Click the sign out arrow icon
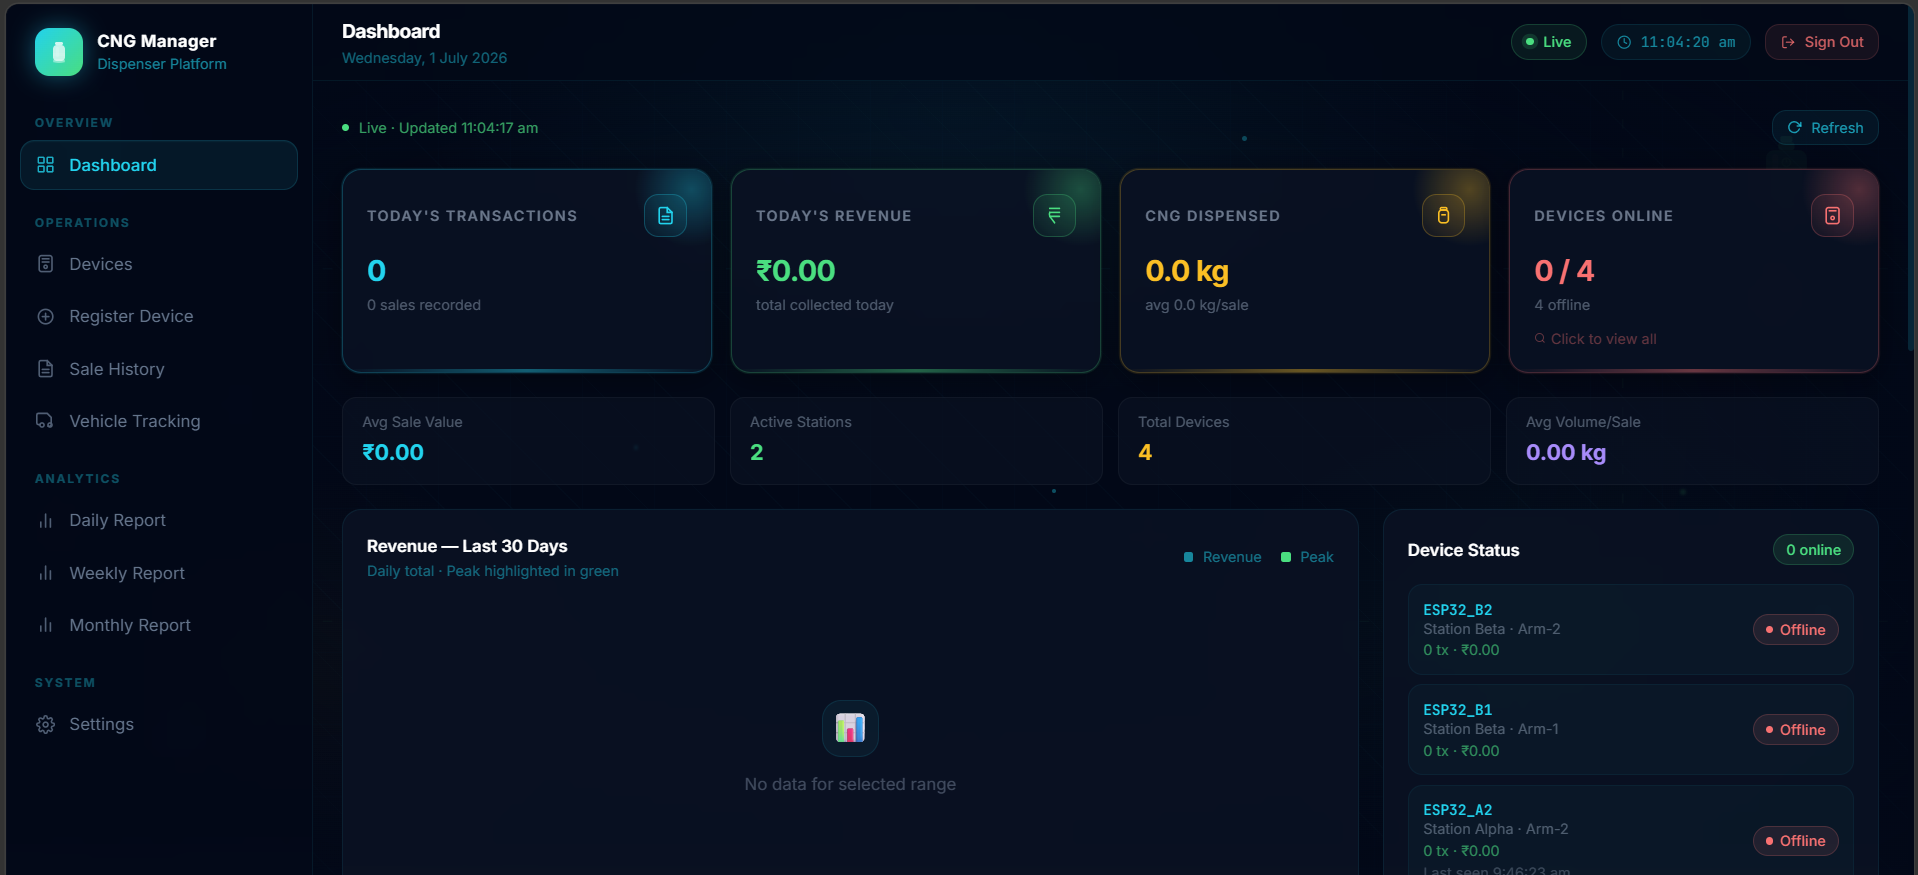This screenshot has width=1918, height=875. [x=1788, y=42]
